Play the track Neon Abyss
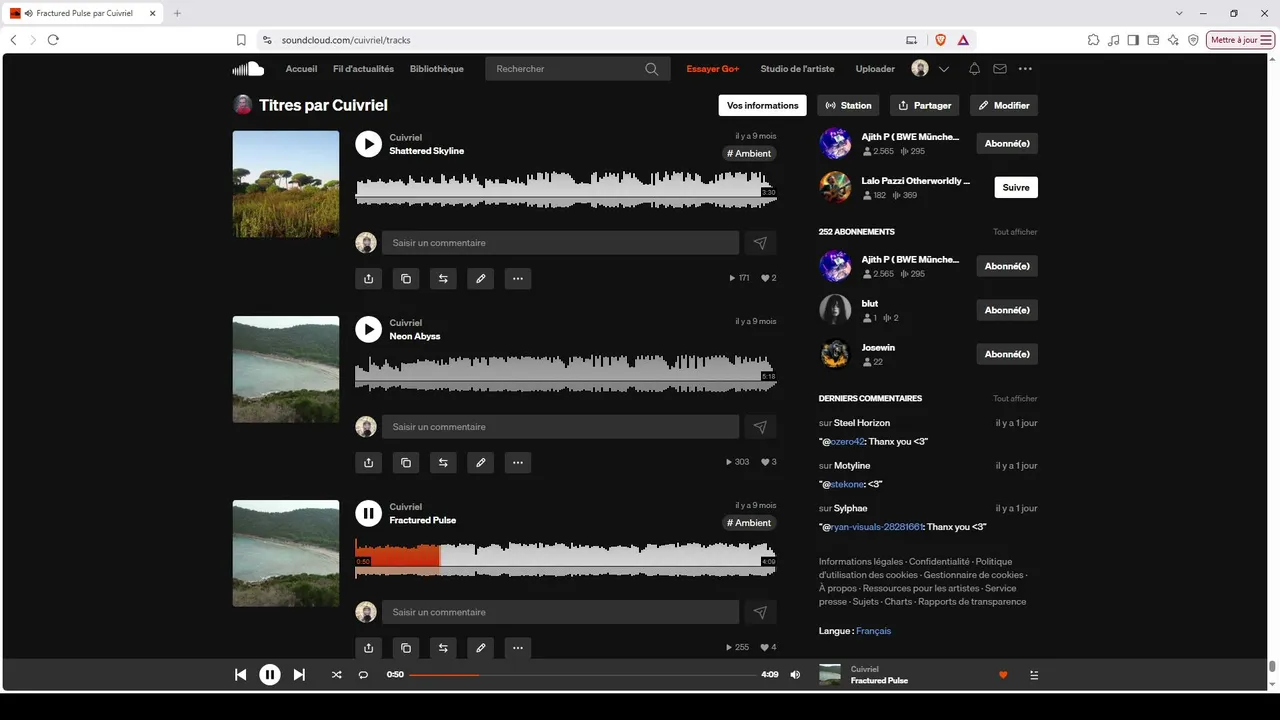The image size is (1280, 720). [368, 329]
